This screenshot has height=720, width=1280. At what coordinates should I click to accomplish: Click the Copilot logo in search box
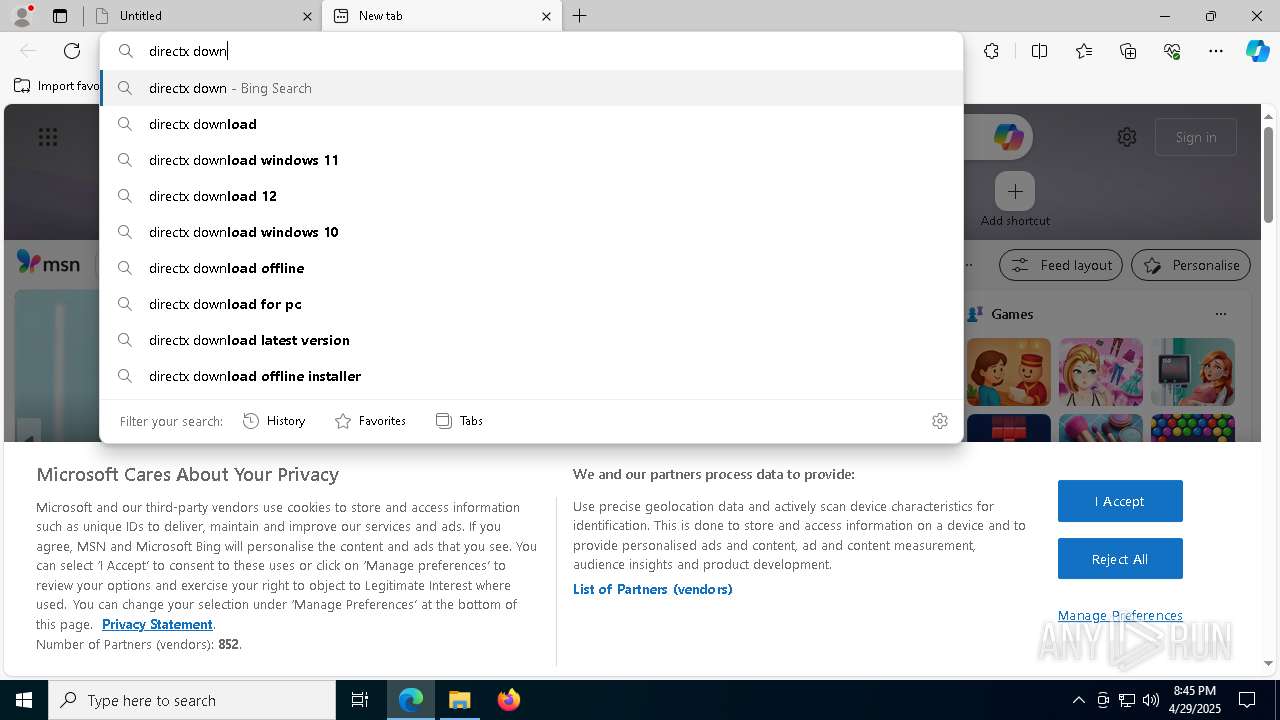(x=1008, y=137)
